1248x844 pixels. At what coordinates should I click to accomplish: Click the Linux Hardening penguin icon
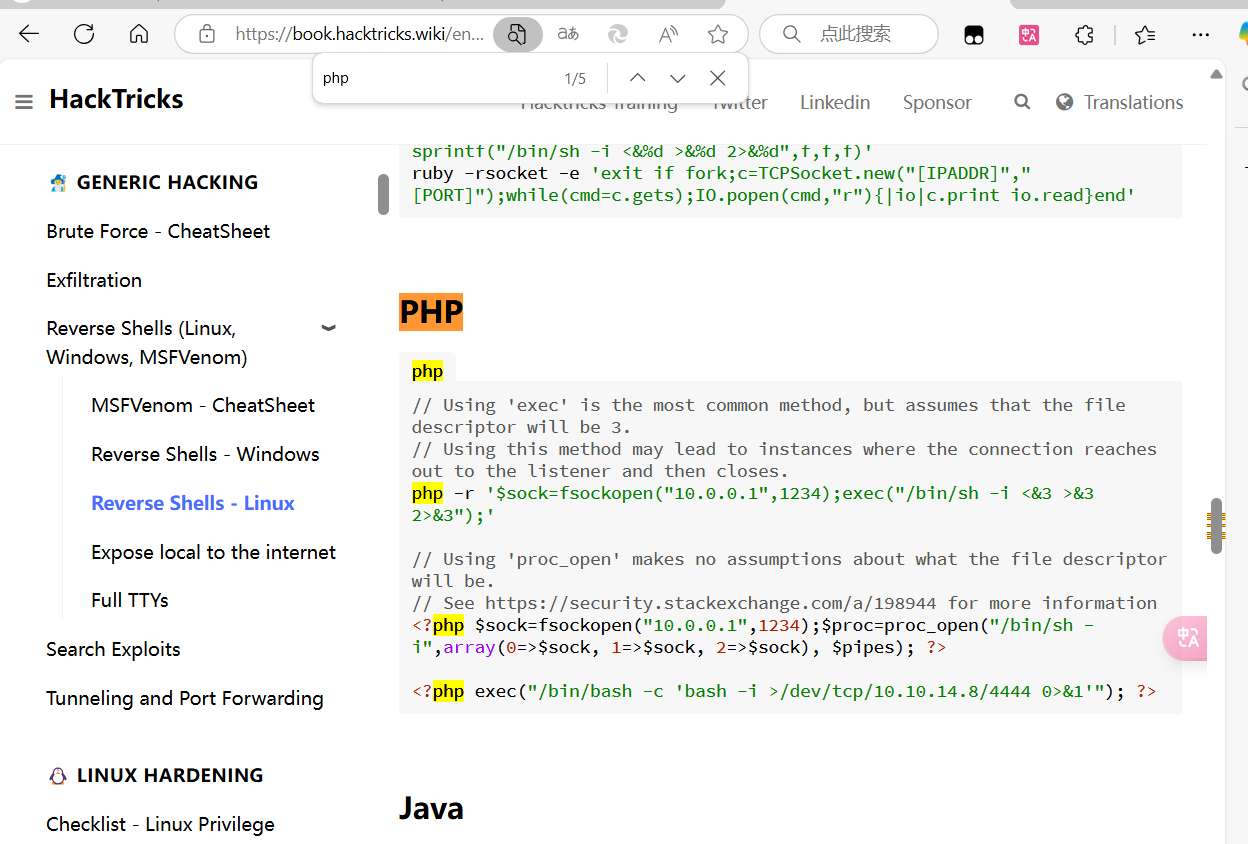[58, 776]
